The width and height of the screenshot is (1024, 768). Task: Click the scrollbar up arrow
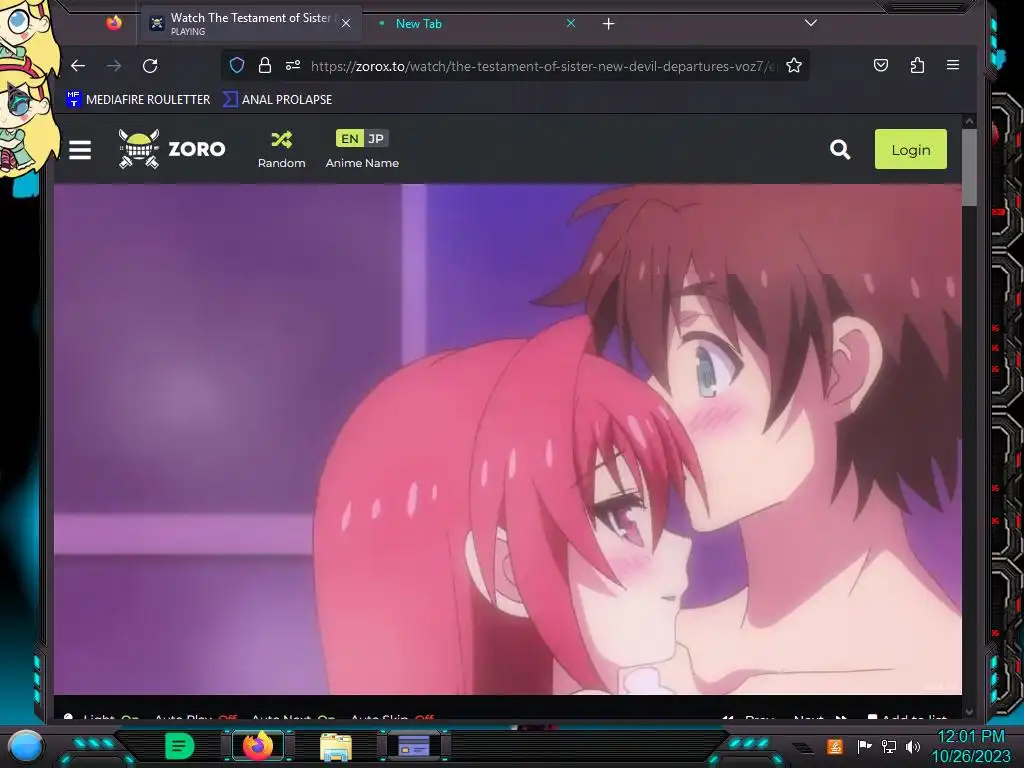969,121
